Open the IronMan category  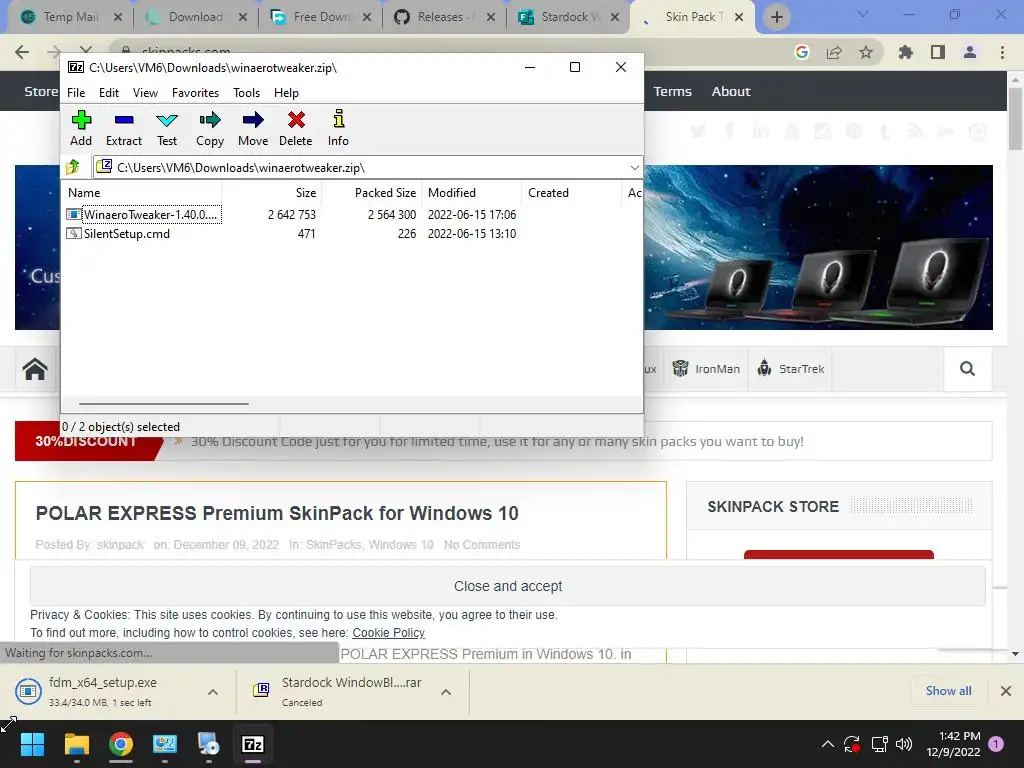706,369
